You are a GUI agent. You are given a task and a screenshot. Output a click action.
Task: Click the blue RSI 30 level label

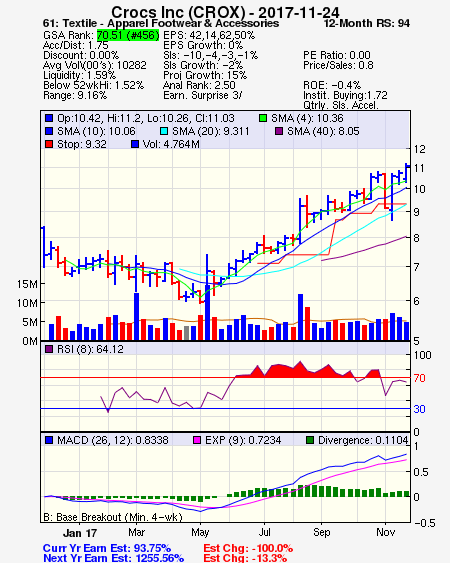pyautogui.click(x=419, y=409)
